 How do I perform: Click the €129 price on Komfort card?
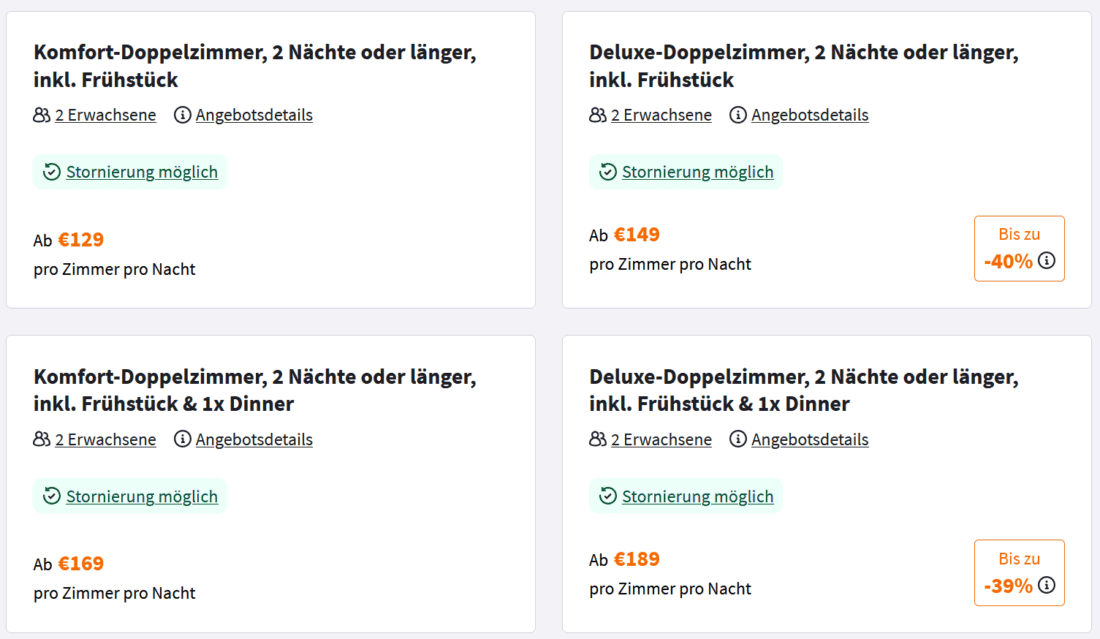(x=81, y=240)
